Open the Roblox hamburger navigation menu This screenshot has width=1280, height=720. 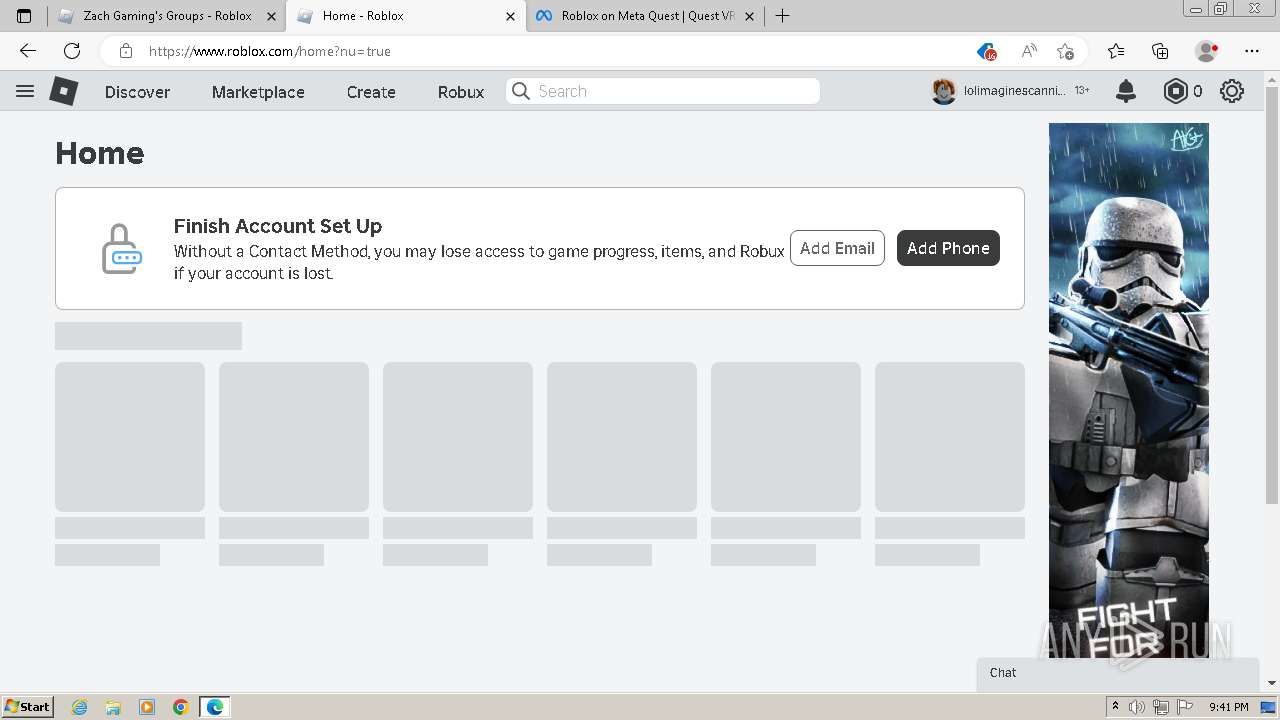25,91
